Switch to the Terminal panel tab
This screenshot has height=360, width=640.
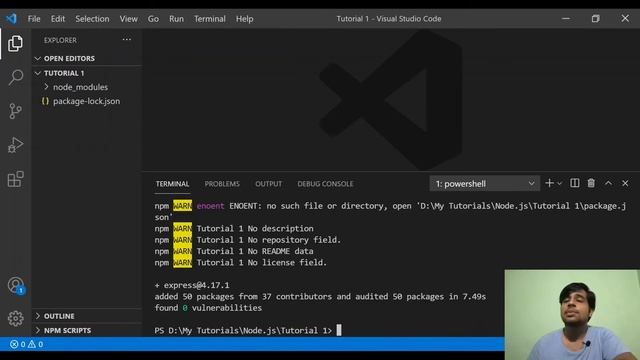click(x=172, y=184)
